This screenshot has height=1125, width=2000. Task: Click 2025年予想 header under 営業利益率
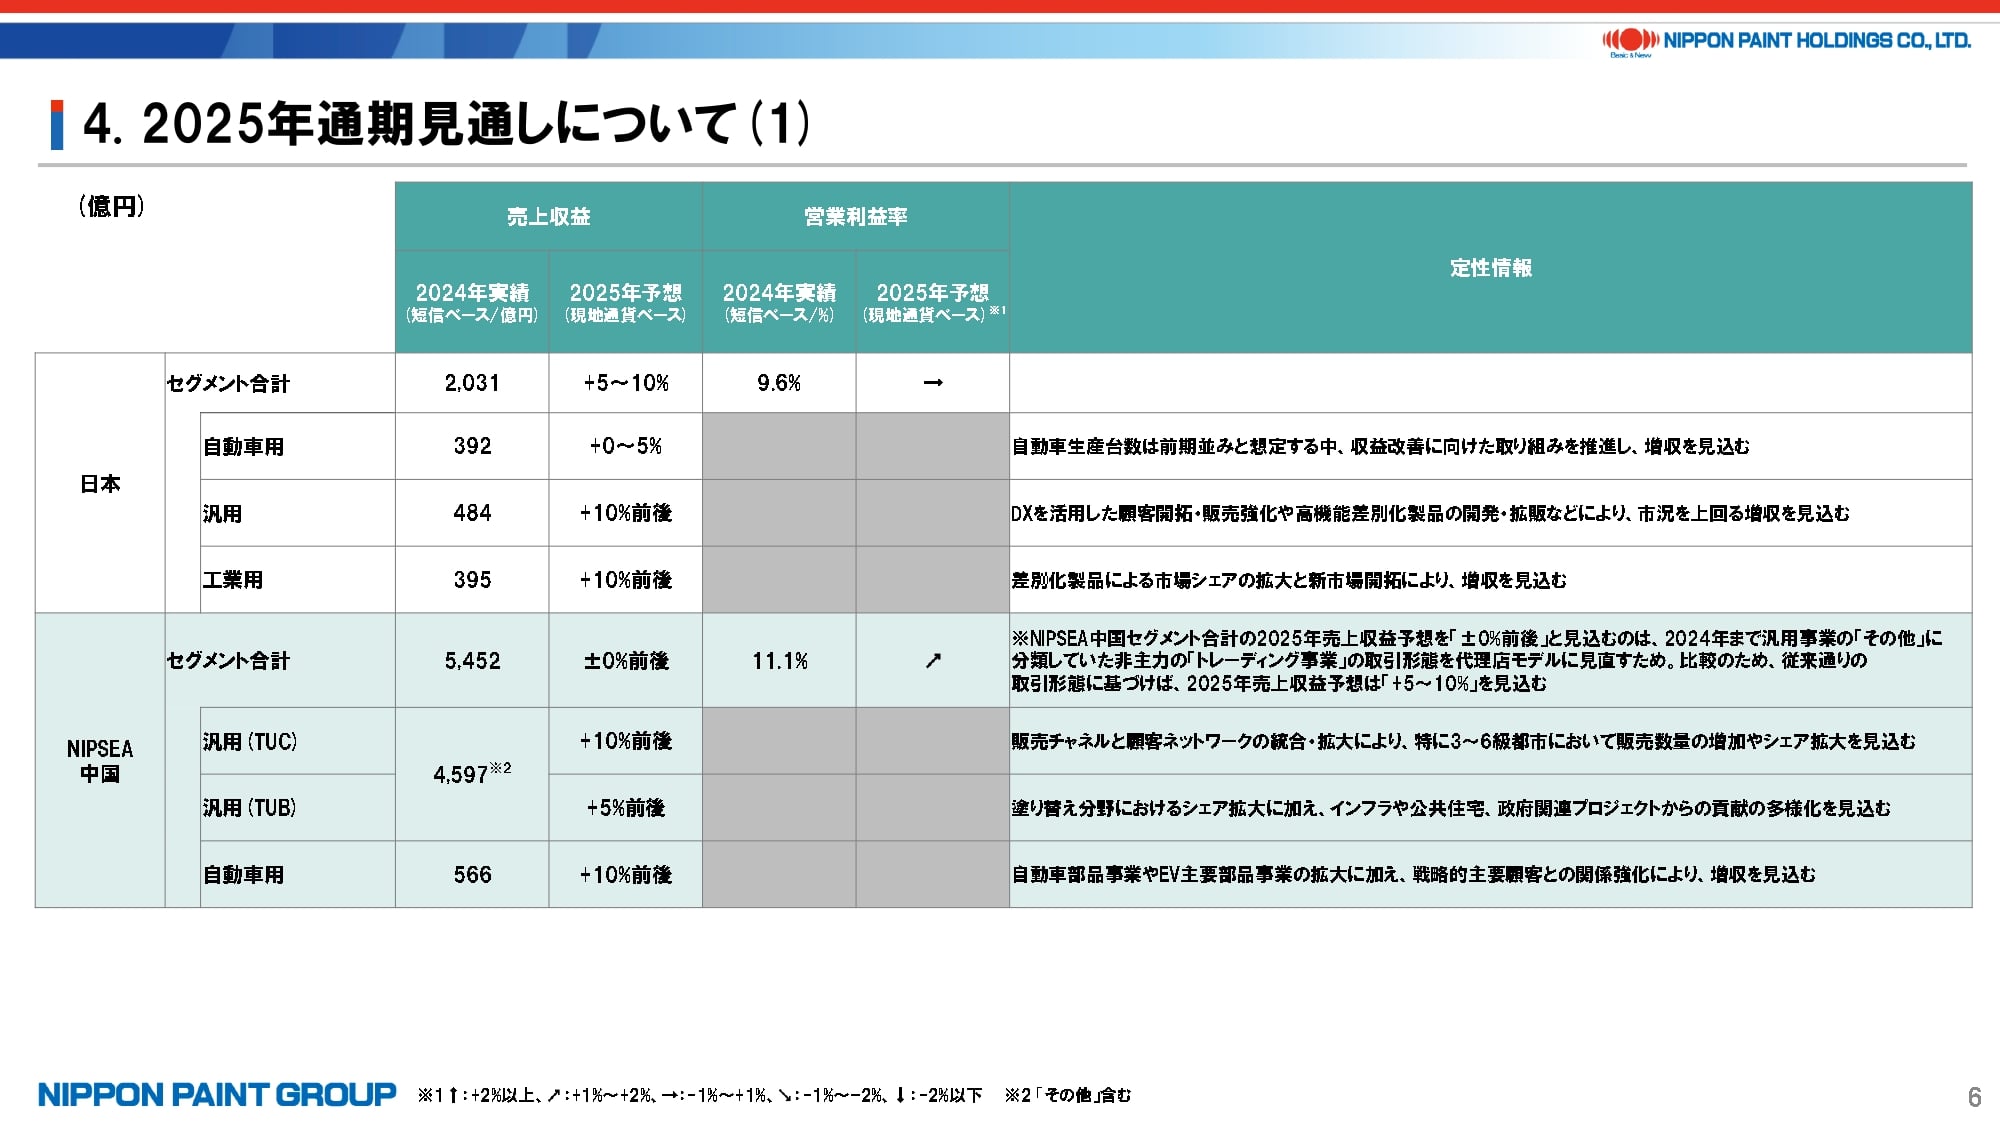coord(933,302)
